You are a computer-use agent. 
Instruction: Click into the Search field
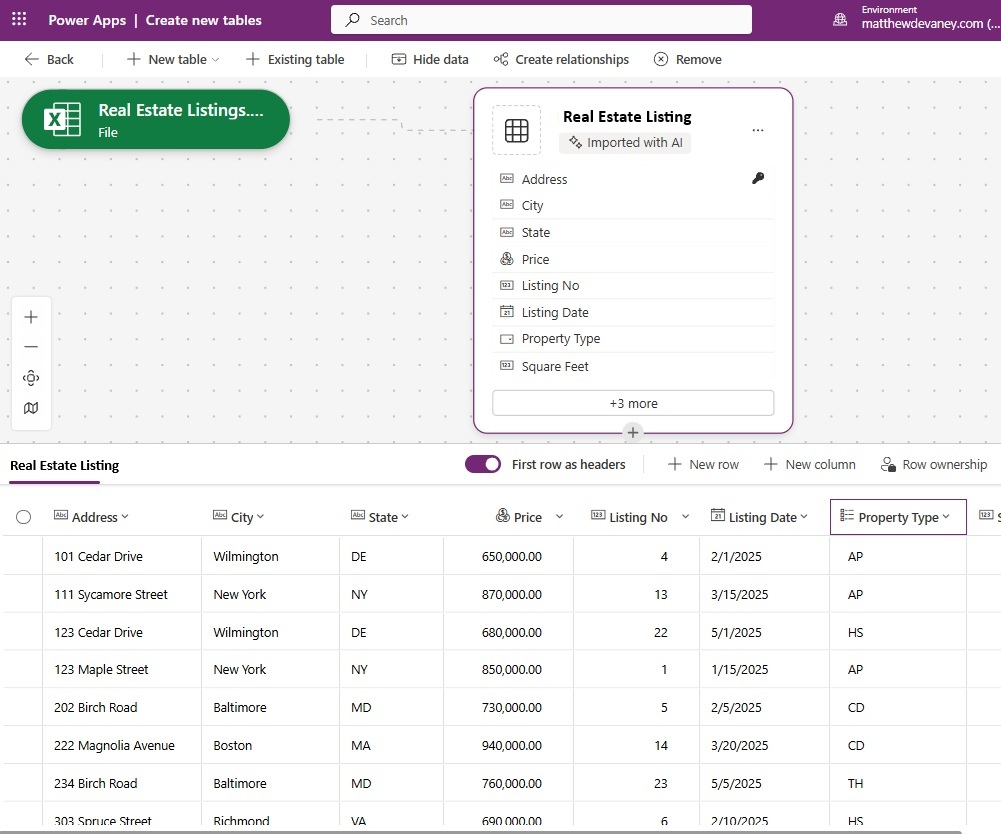[541, 20]
